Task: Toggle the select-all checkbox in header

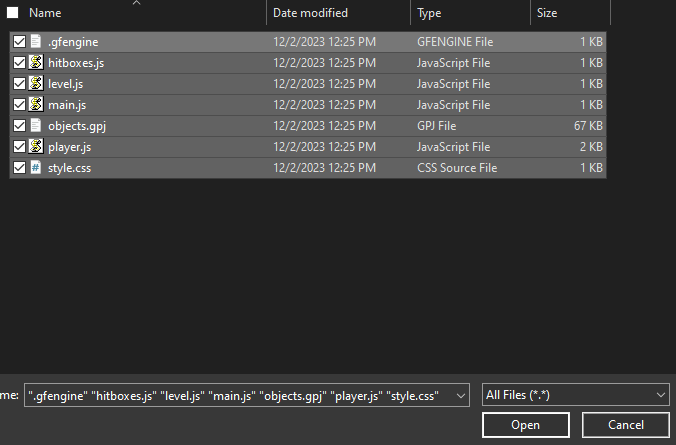Action: click(x=13, y=13)
